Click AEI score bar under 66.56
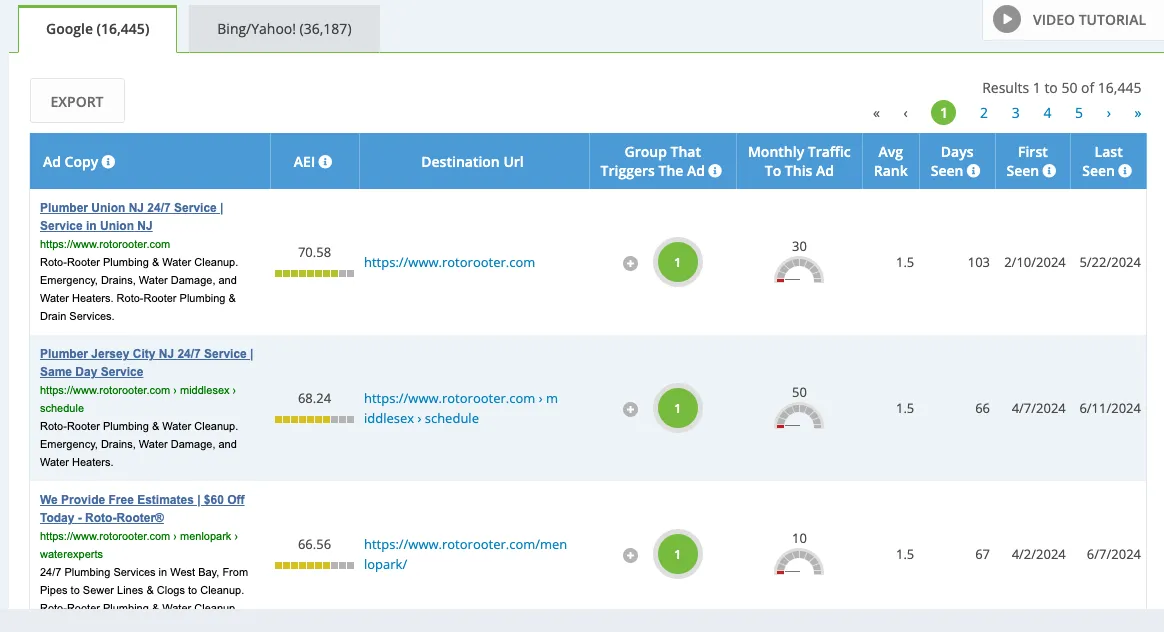The width and height of the screenshot is (1164, 632). click(x=314, y=565)
